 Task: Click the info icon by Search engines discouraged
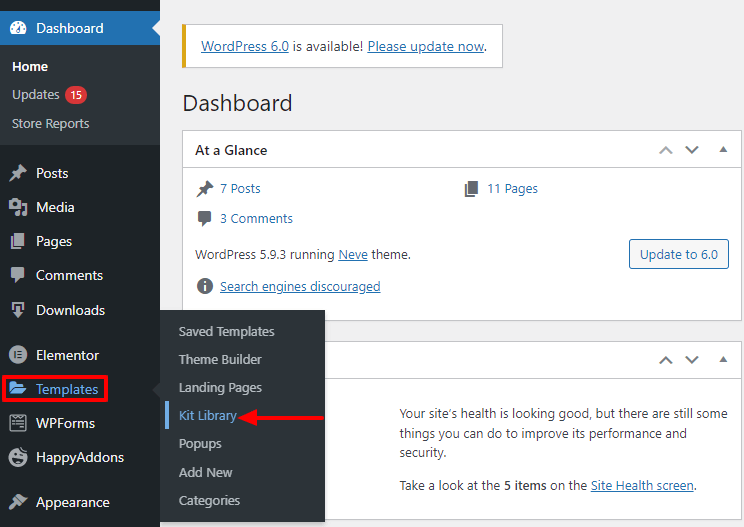coord(205,286)
